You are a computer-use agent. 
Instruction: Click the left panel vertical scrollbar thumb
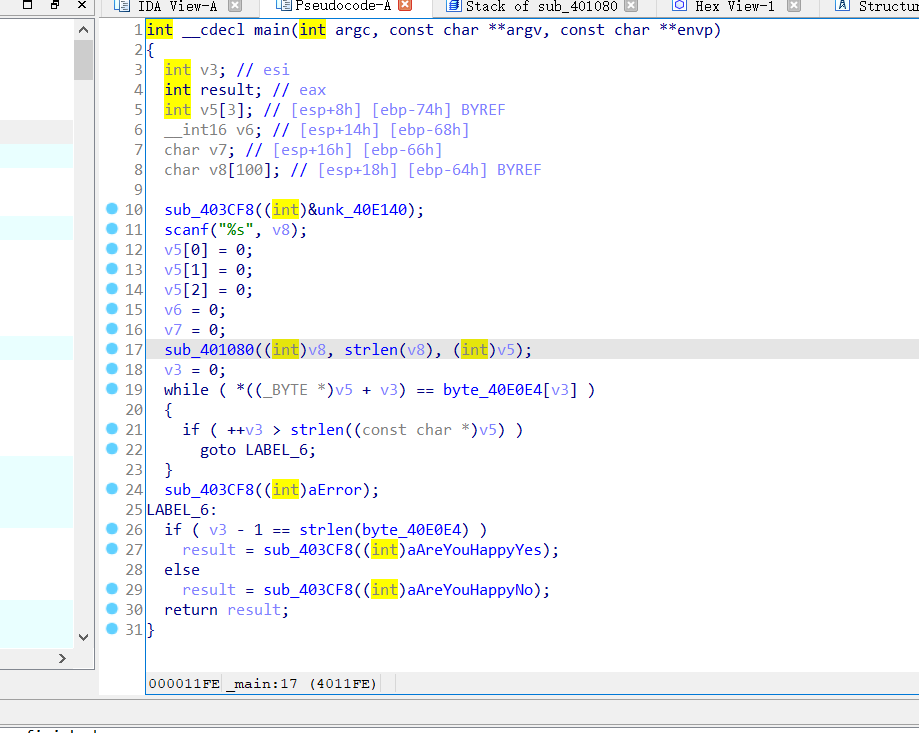pyautogui.click(x=83, y=59)
